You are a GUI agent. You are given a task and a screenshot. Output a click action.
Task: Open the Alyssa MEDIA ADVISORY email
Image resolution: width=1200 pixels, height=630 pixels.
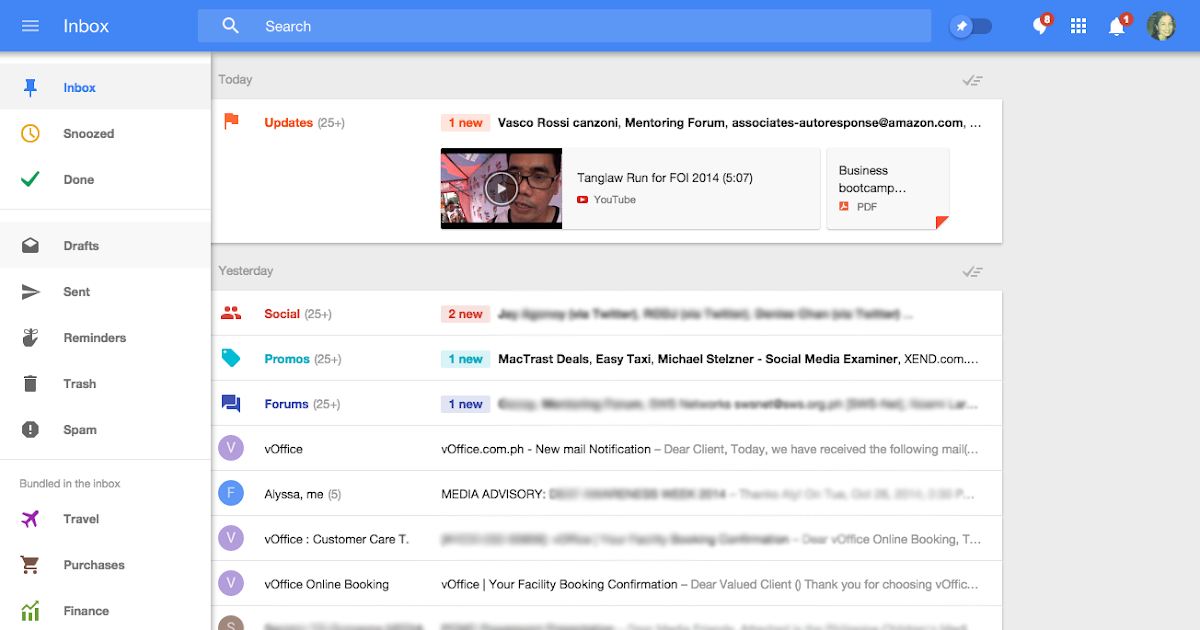pos(606,494)
